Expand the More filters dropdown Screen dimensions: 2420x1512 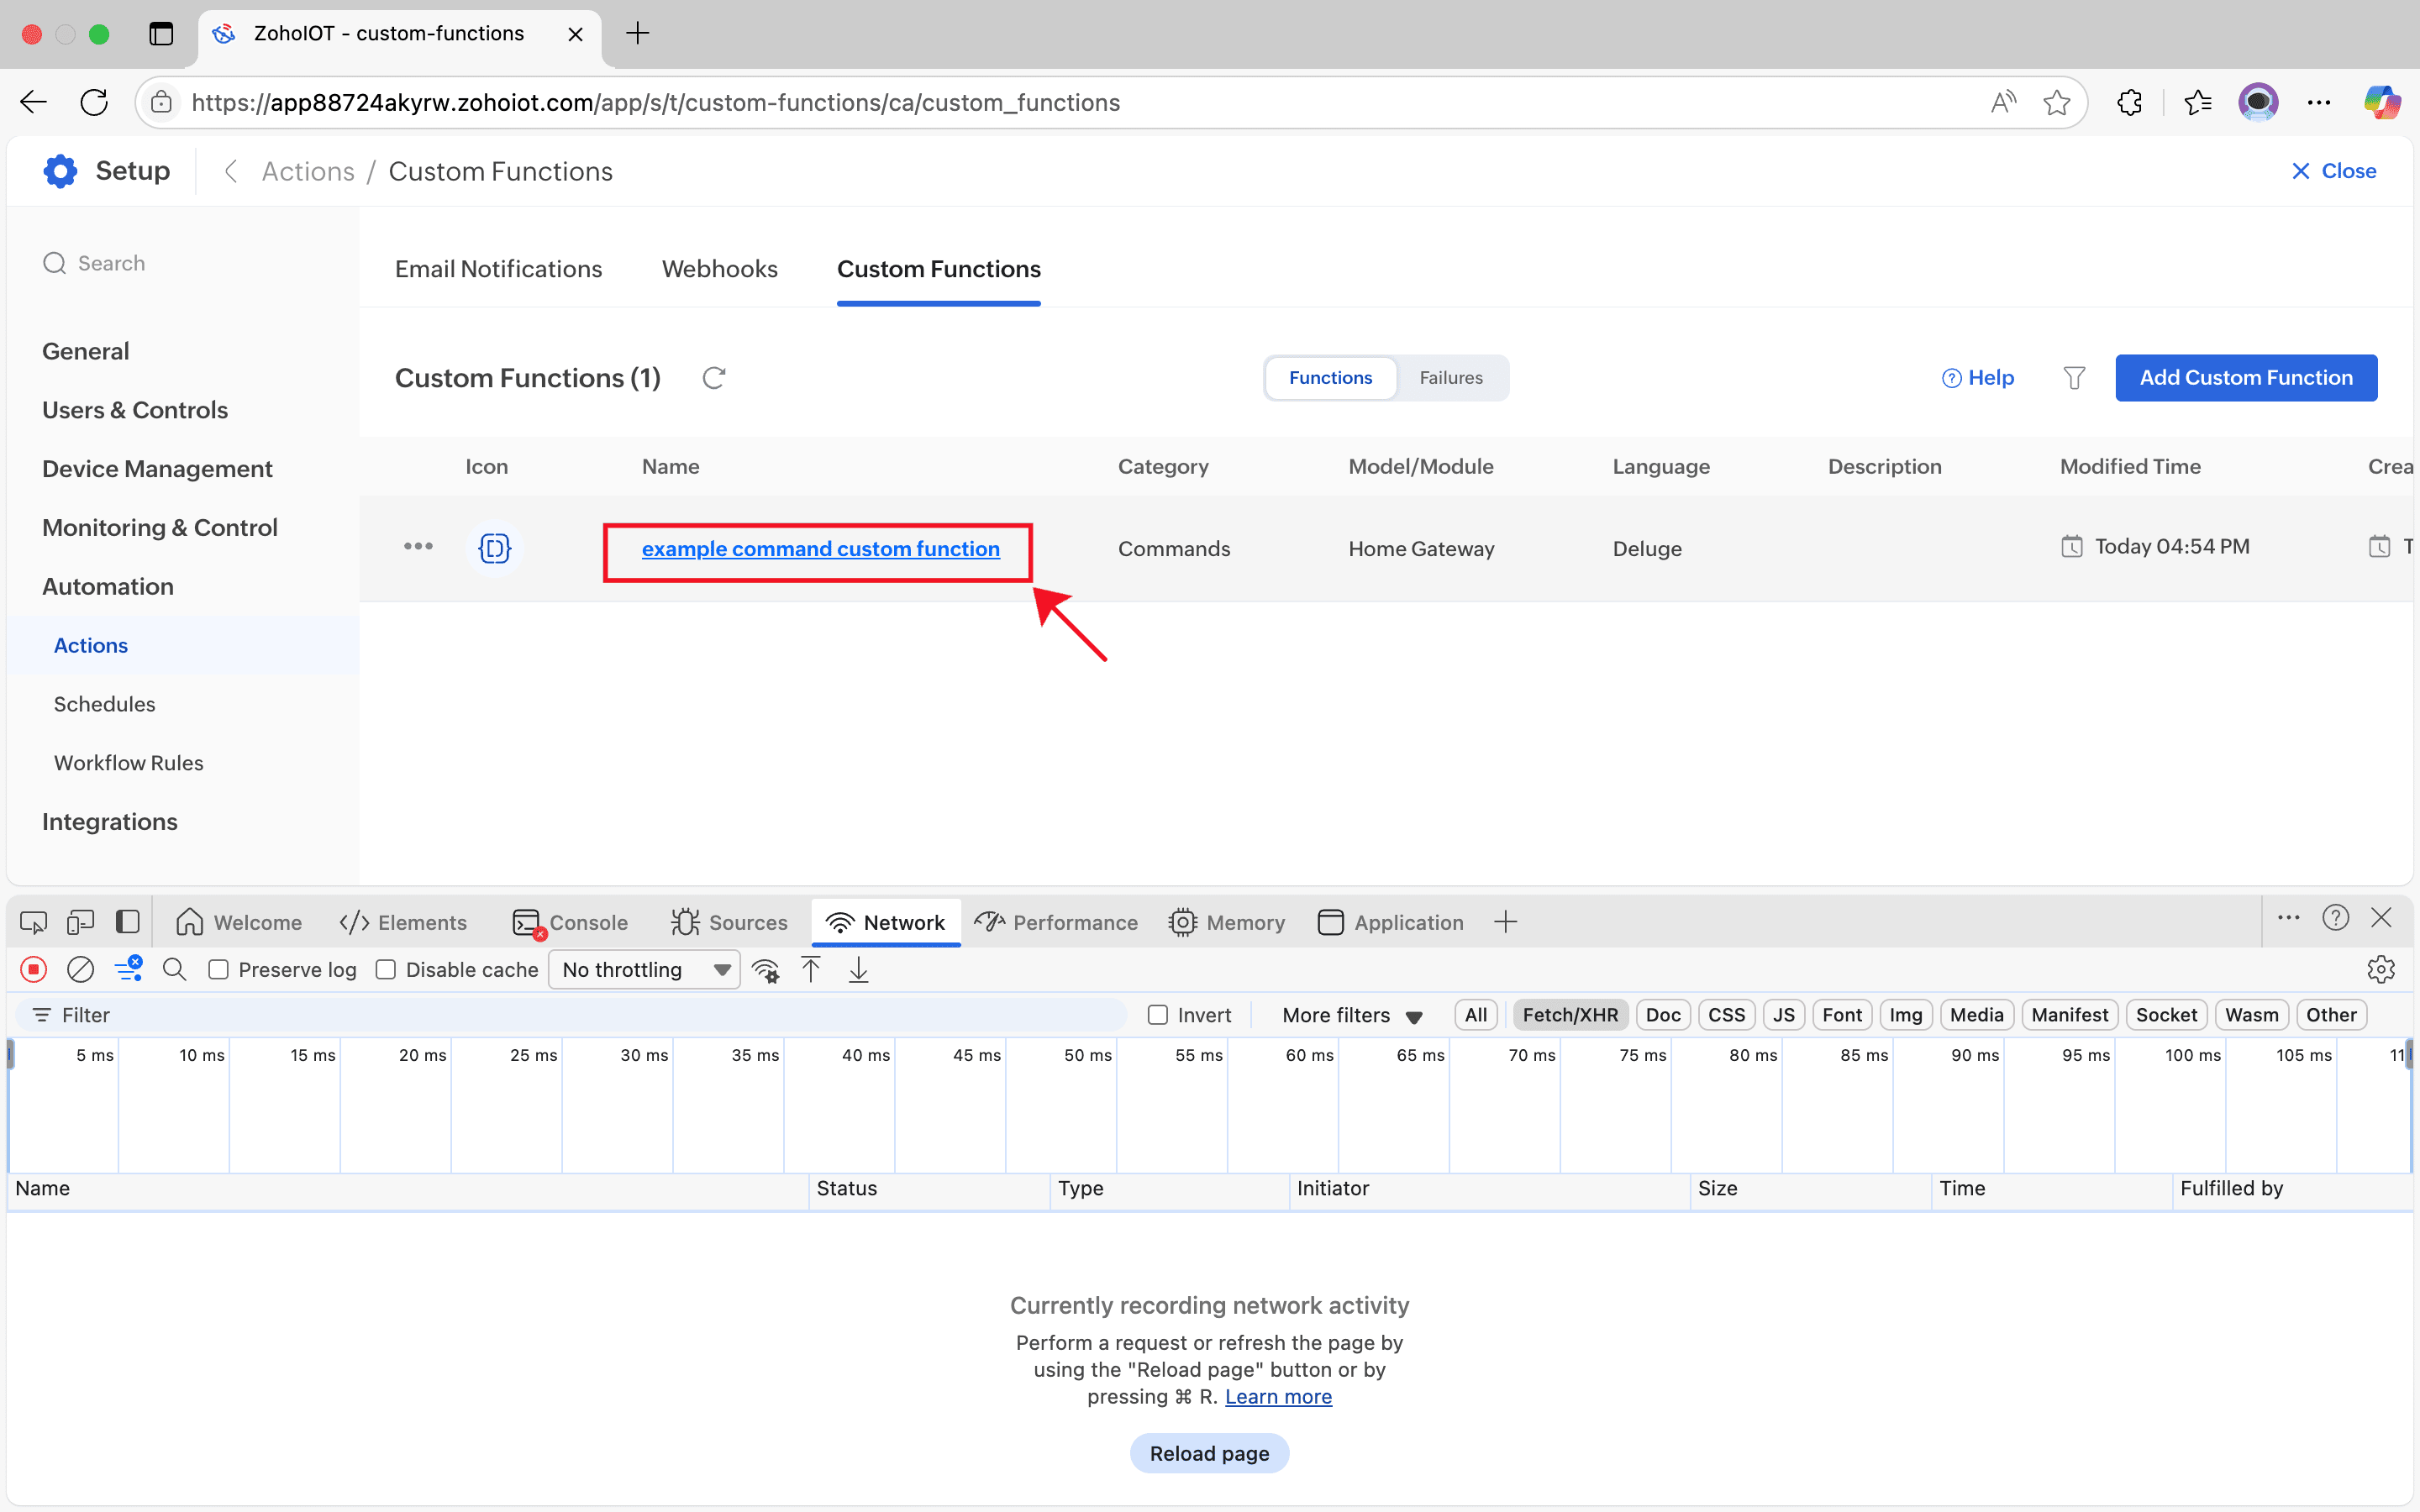pyautogui.click(x=1351, y=1015)
